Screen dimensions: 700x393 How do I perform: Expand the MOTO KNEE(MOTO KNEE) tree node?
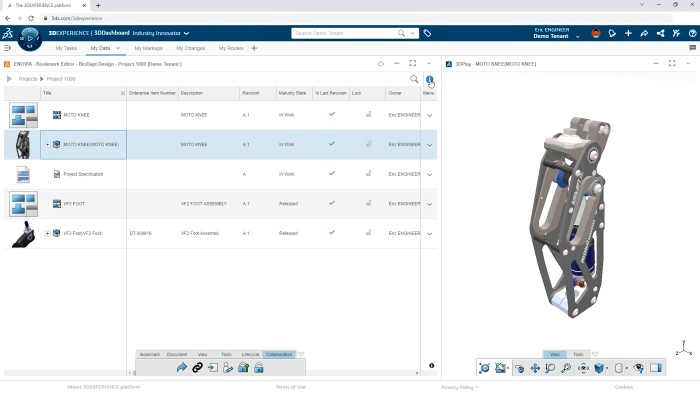[x=47, y=145]
